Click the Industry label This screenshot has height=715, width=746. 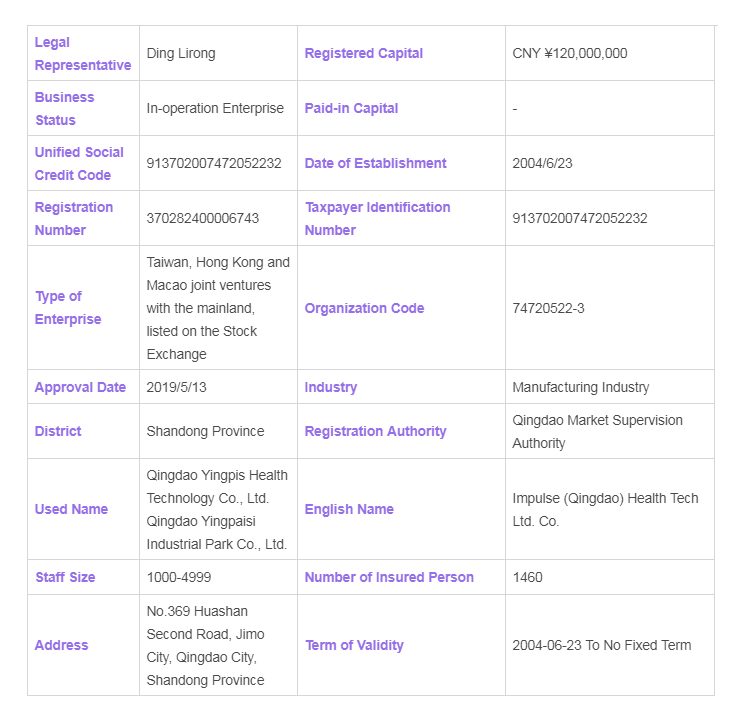click(x=331, y=387)
